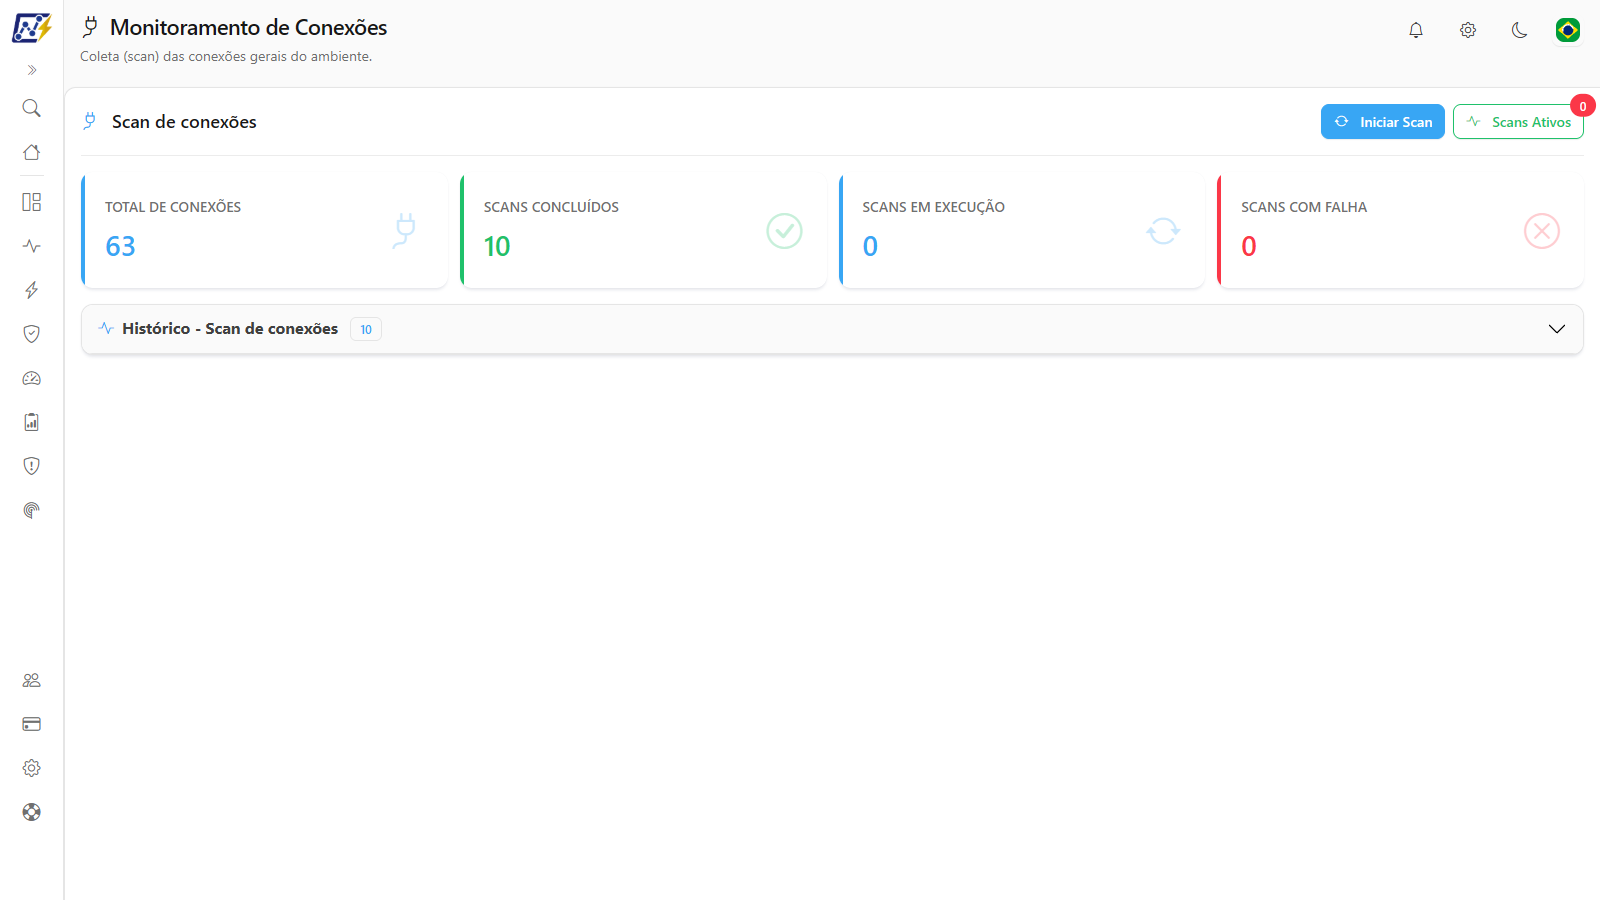Change language via Brazil flag

click(1568, 30)
